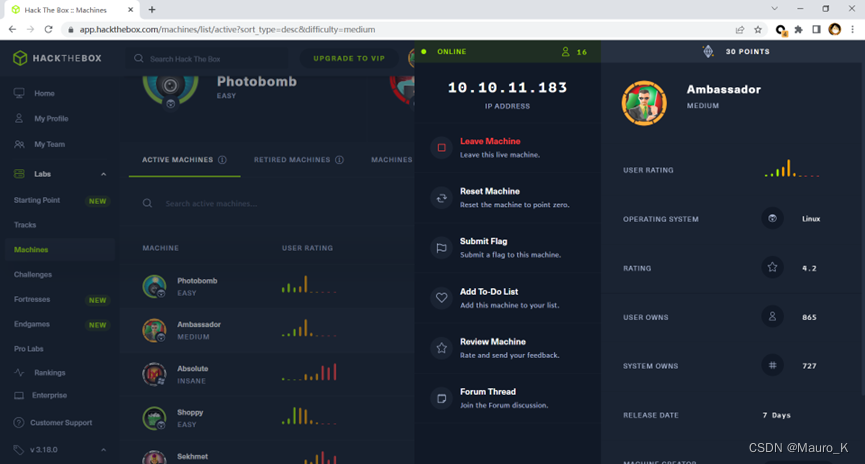Viewport: 865px width, 464px height.
Task: Expand the v 3.18.0 version chevron
Action: 103,450
